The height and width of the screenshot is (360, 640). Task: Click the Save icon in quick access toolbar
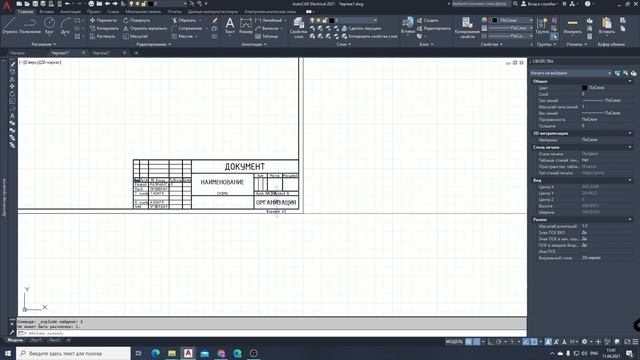coord(35,4)
